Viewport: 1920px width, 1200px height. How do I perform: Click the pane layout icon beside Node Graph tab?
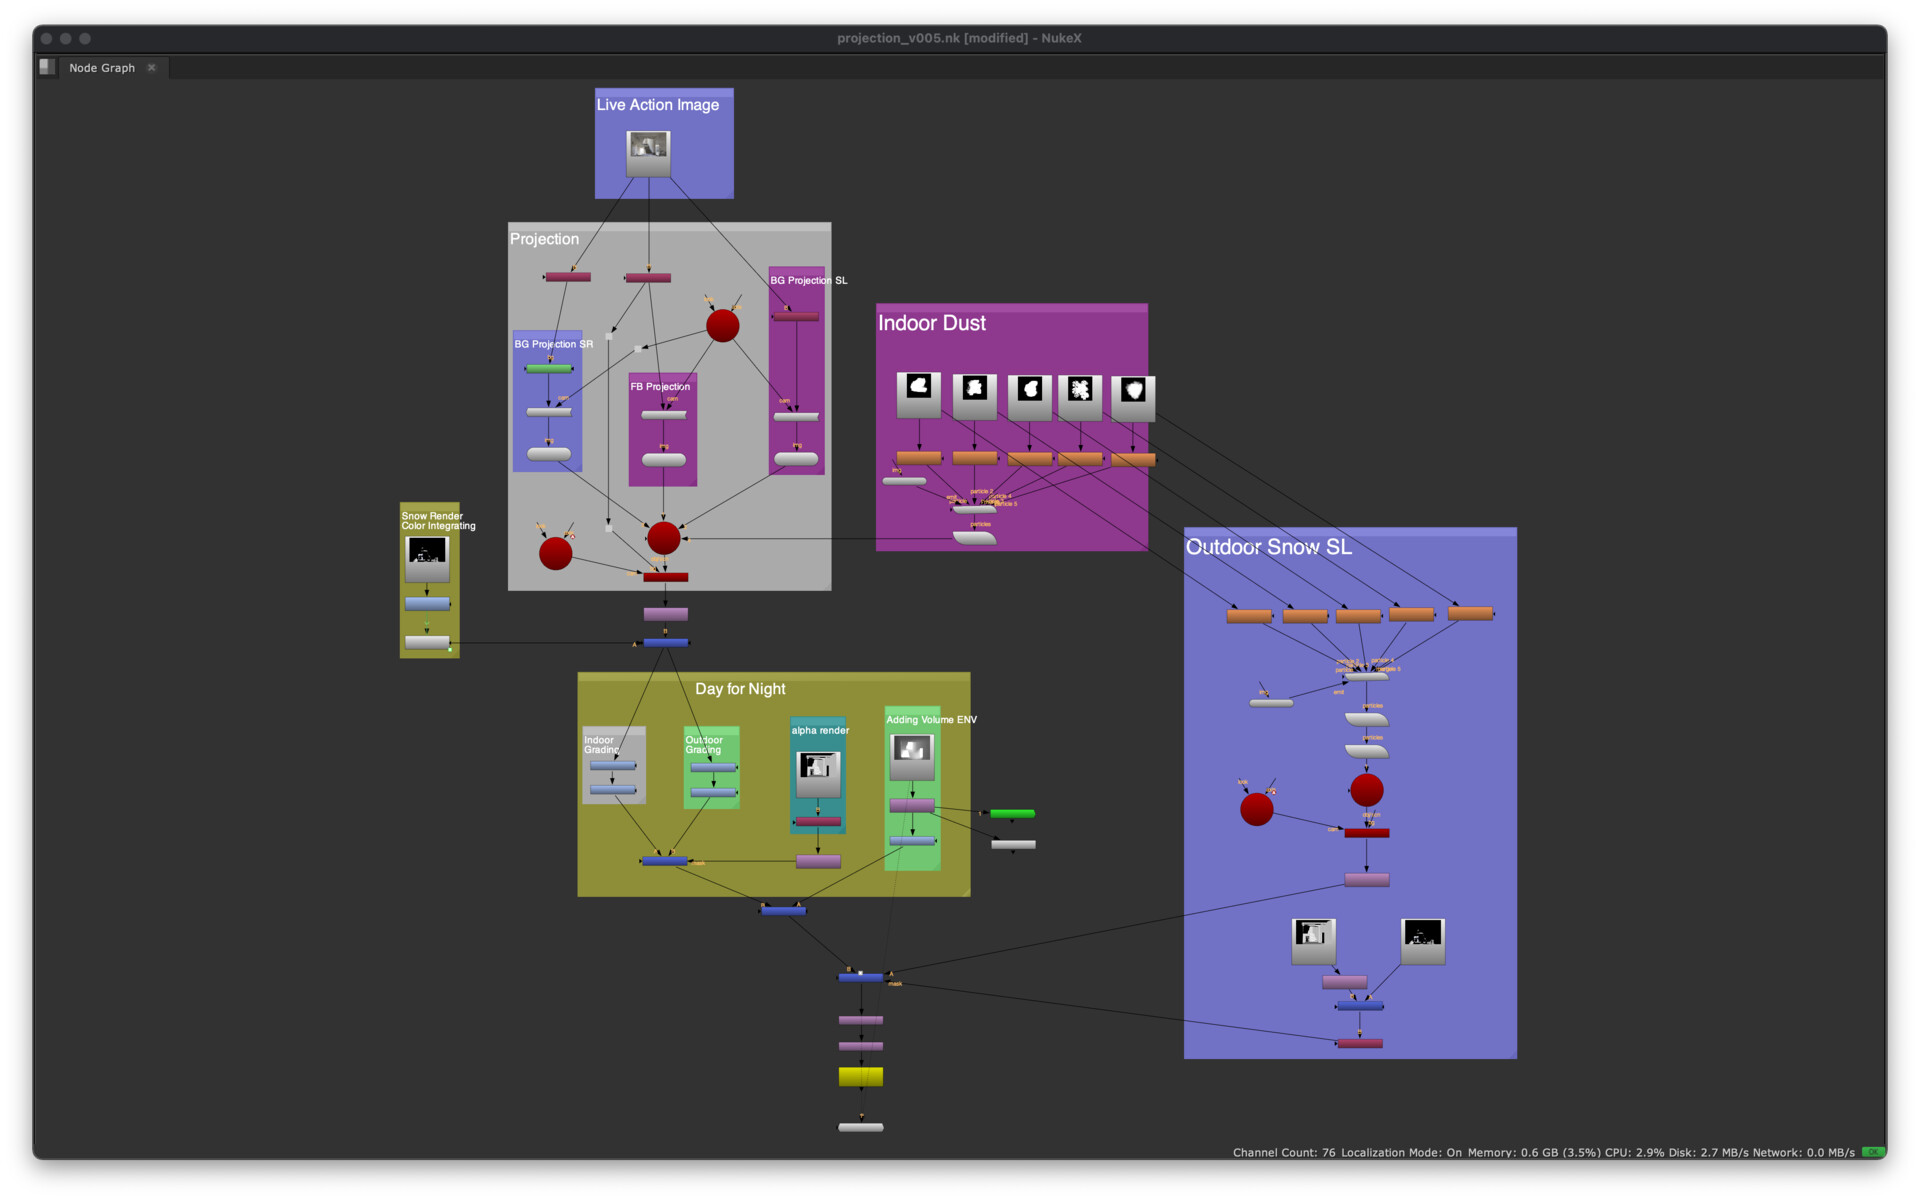tap(46, 67)
